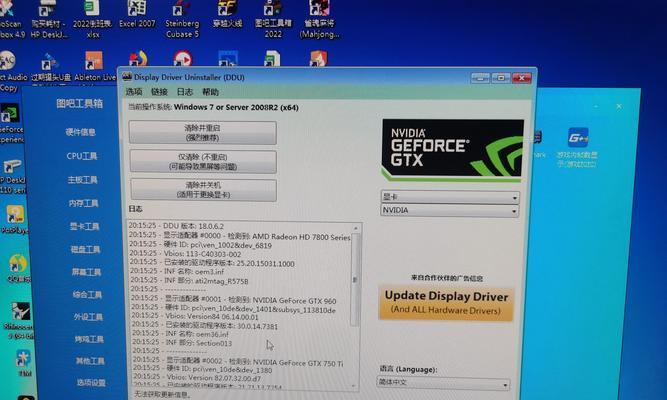667x400 pixels.
Task: Select the 磁盘工具 tab in 图吧工具箱
Action: tap(86, 249)
